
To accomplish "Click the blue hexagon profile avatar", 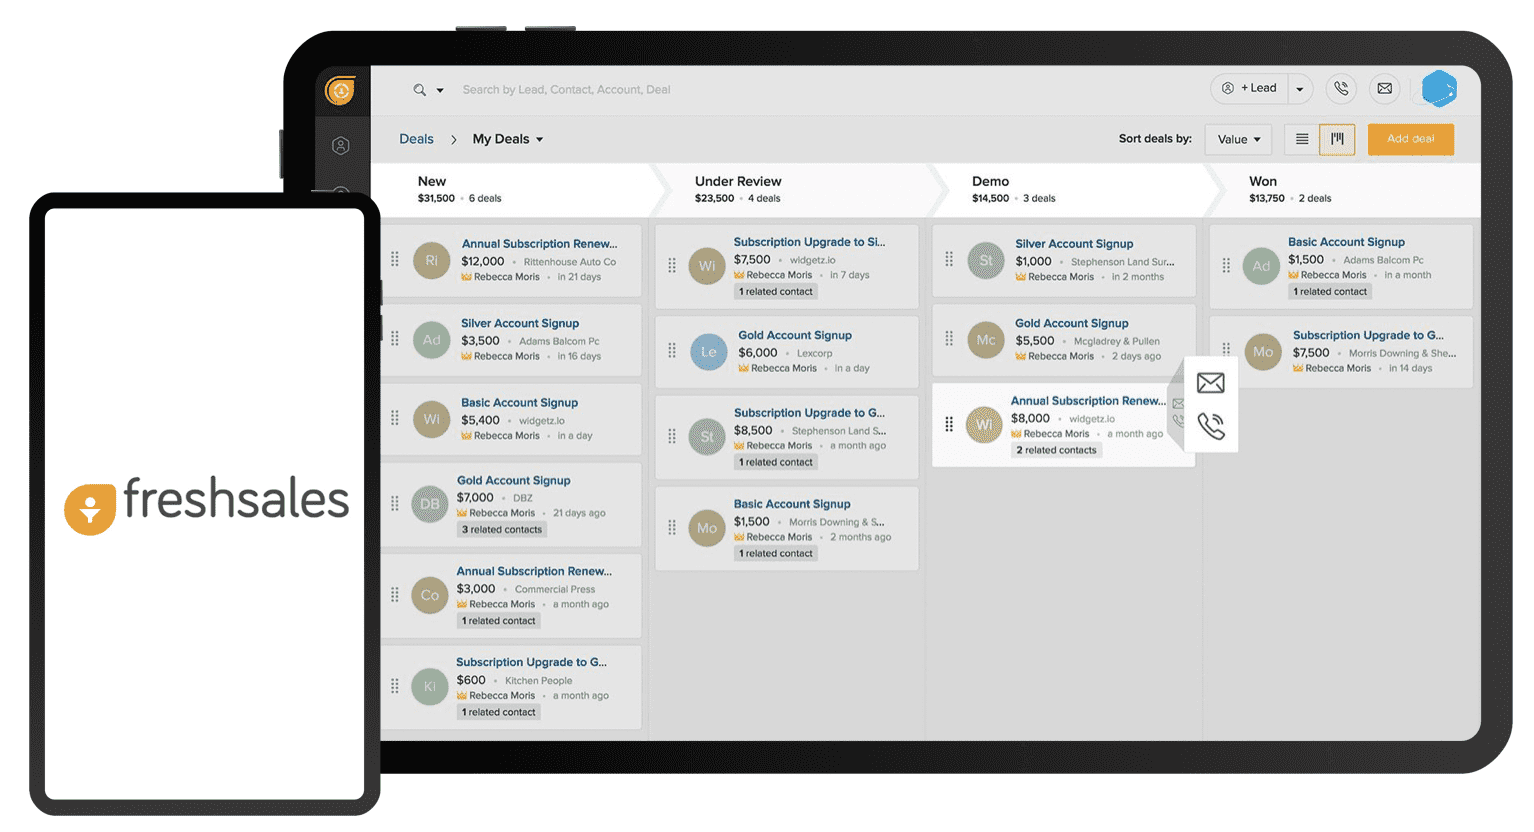I will [x=1439, y=89].
